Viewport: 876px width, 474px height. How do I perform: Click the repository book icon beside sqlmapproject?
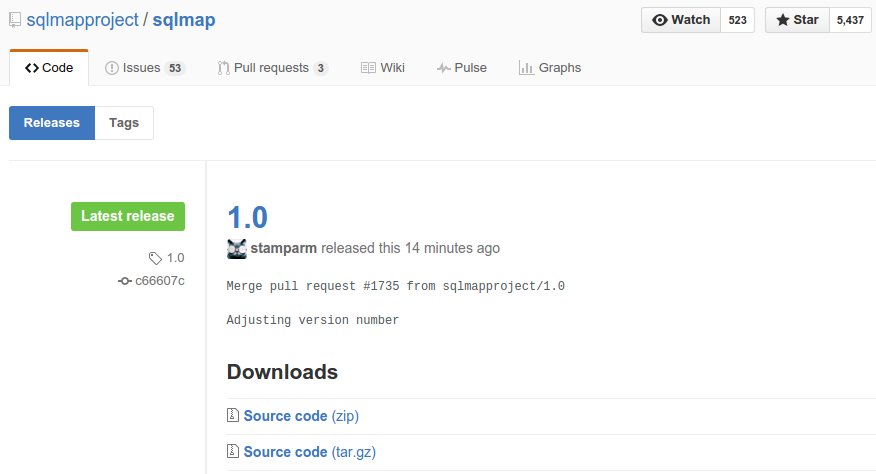15,20
